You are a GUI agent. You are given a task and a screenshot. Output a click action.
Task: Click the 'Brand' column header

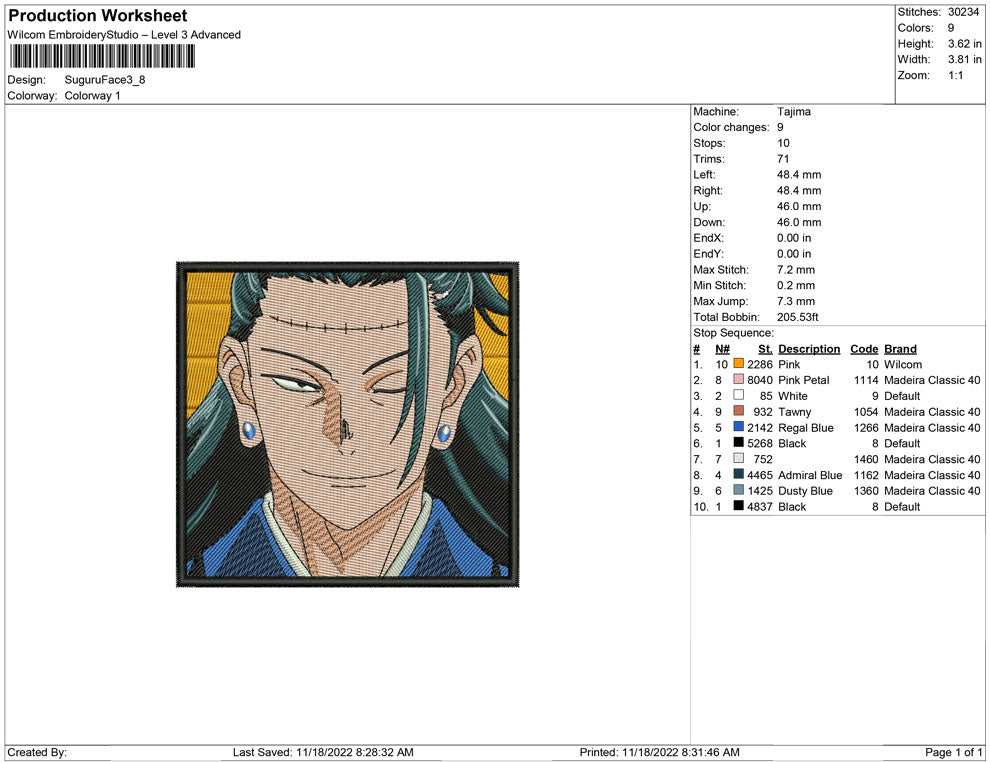900,349
